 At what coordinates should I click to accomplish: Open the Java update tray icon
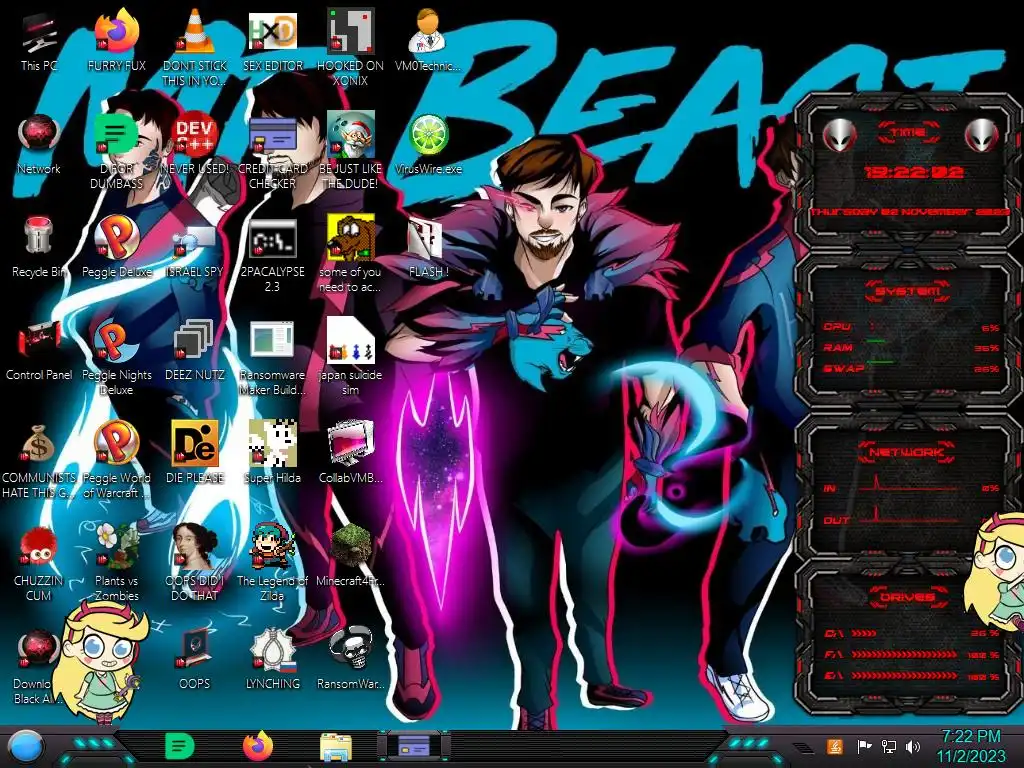[x=835, y=746]
